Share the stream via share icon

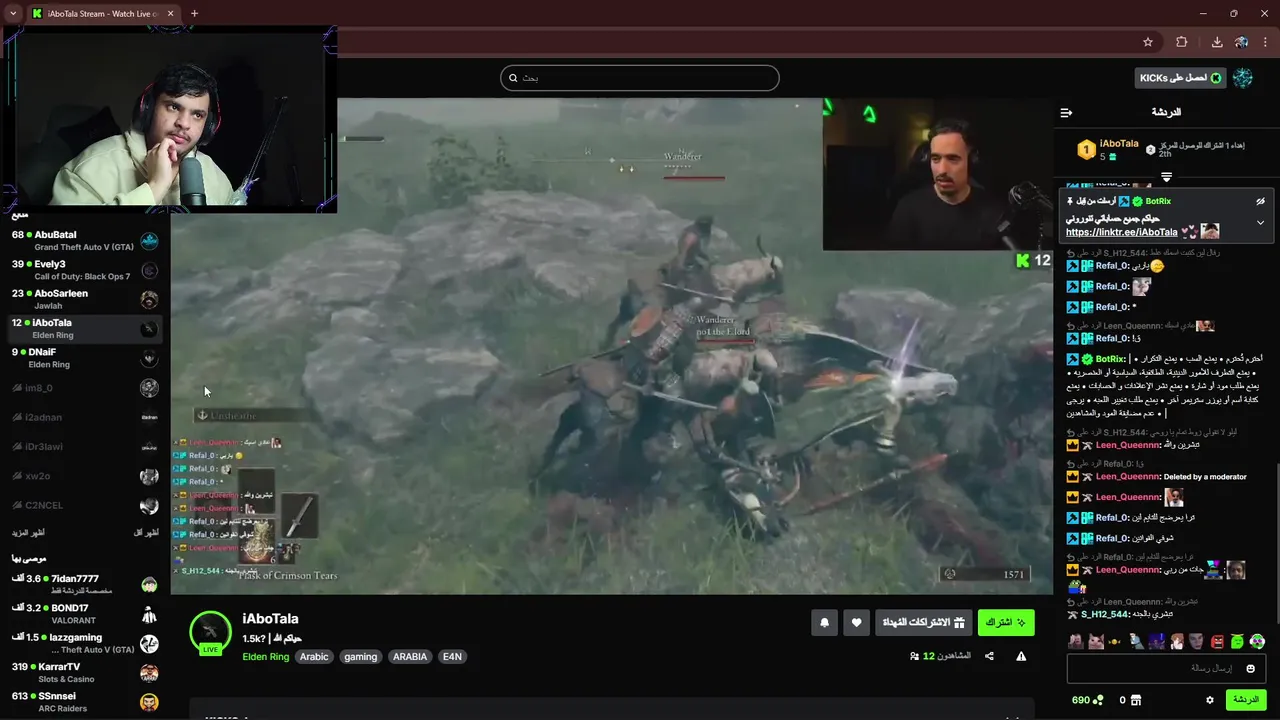point(989,656)
